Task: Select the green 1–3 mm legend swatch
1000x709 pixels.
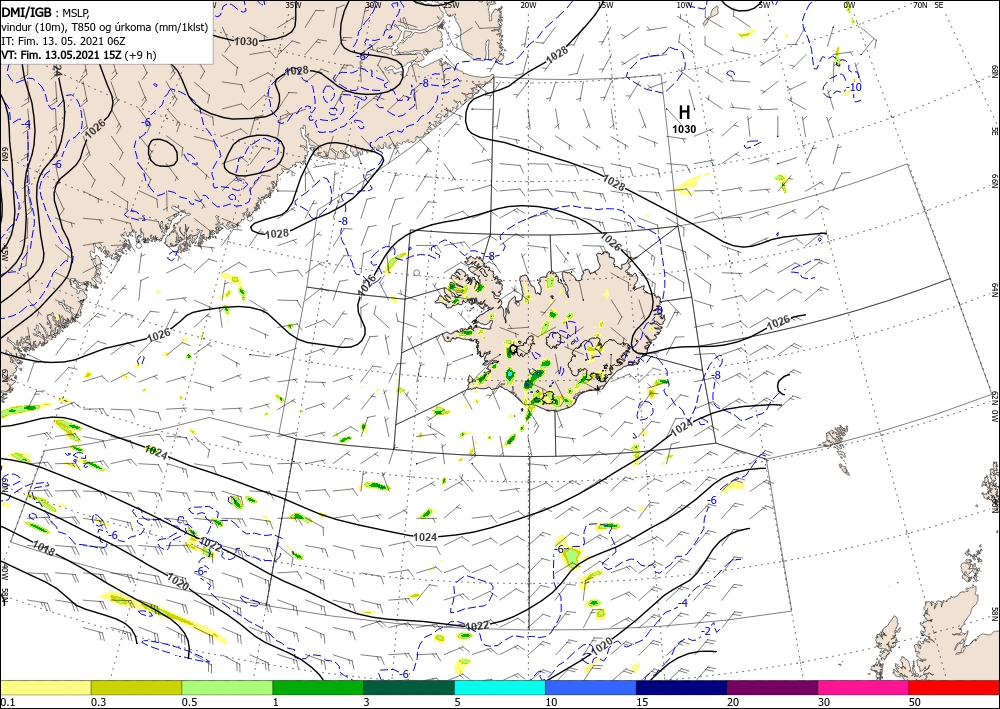Action: coord(318,687)
